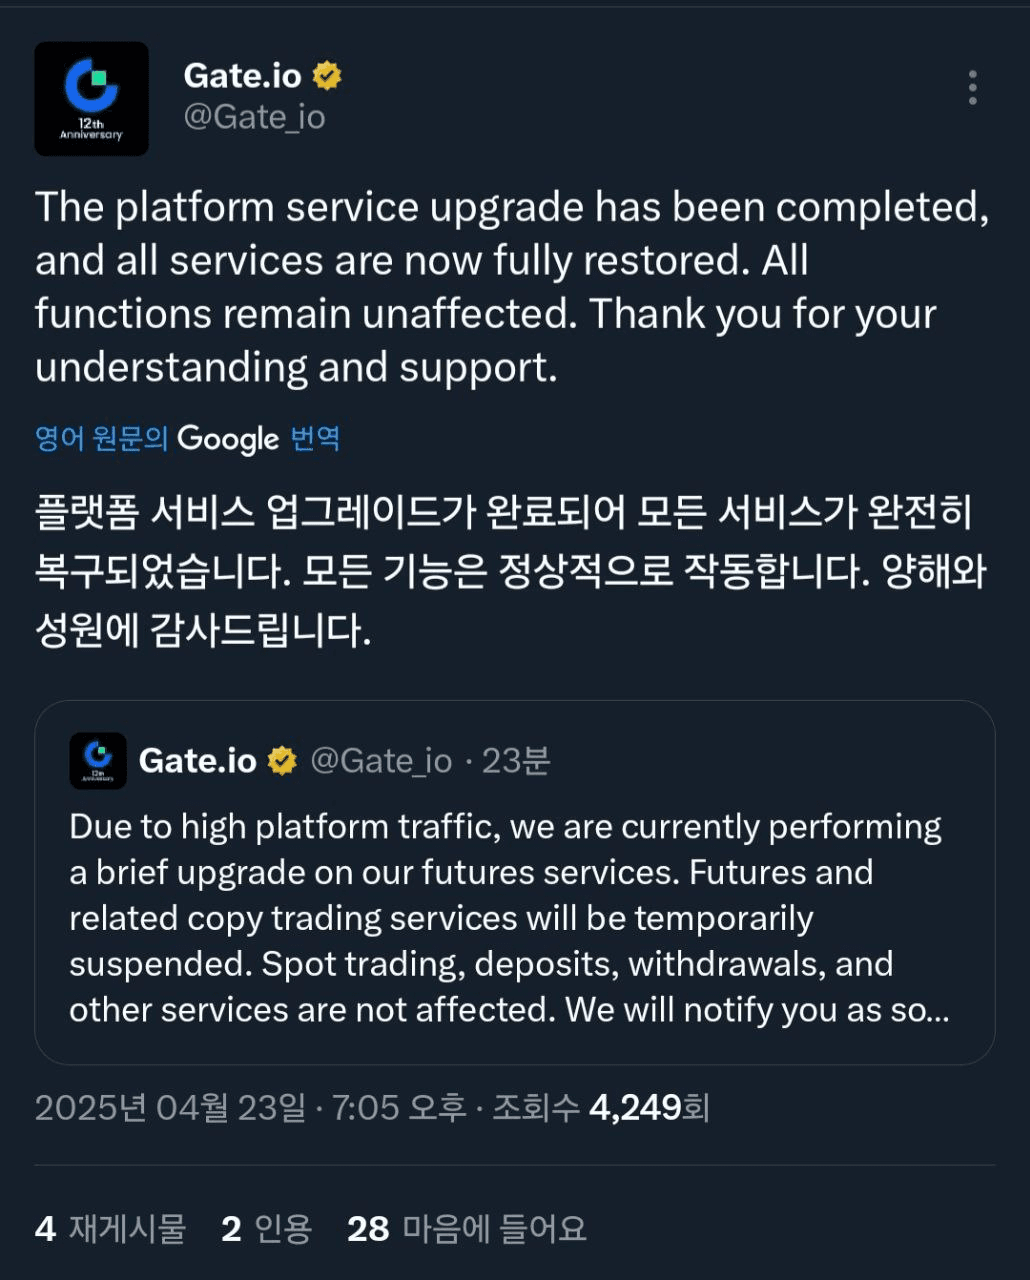The height and width of the screenshot is (1280, 1030).
Task: Click the @Gate_io handle under the name
Action: pyautogui.click(x=254, y=117)
